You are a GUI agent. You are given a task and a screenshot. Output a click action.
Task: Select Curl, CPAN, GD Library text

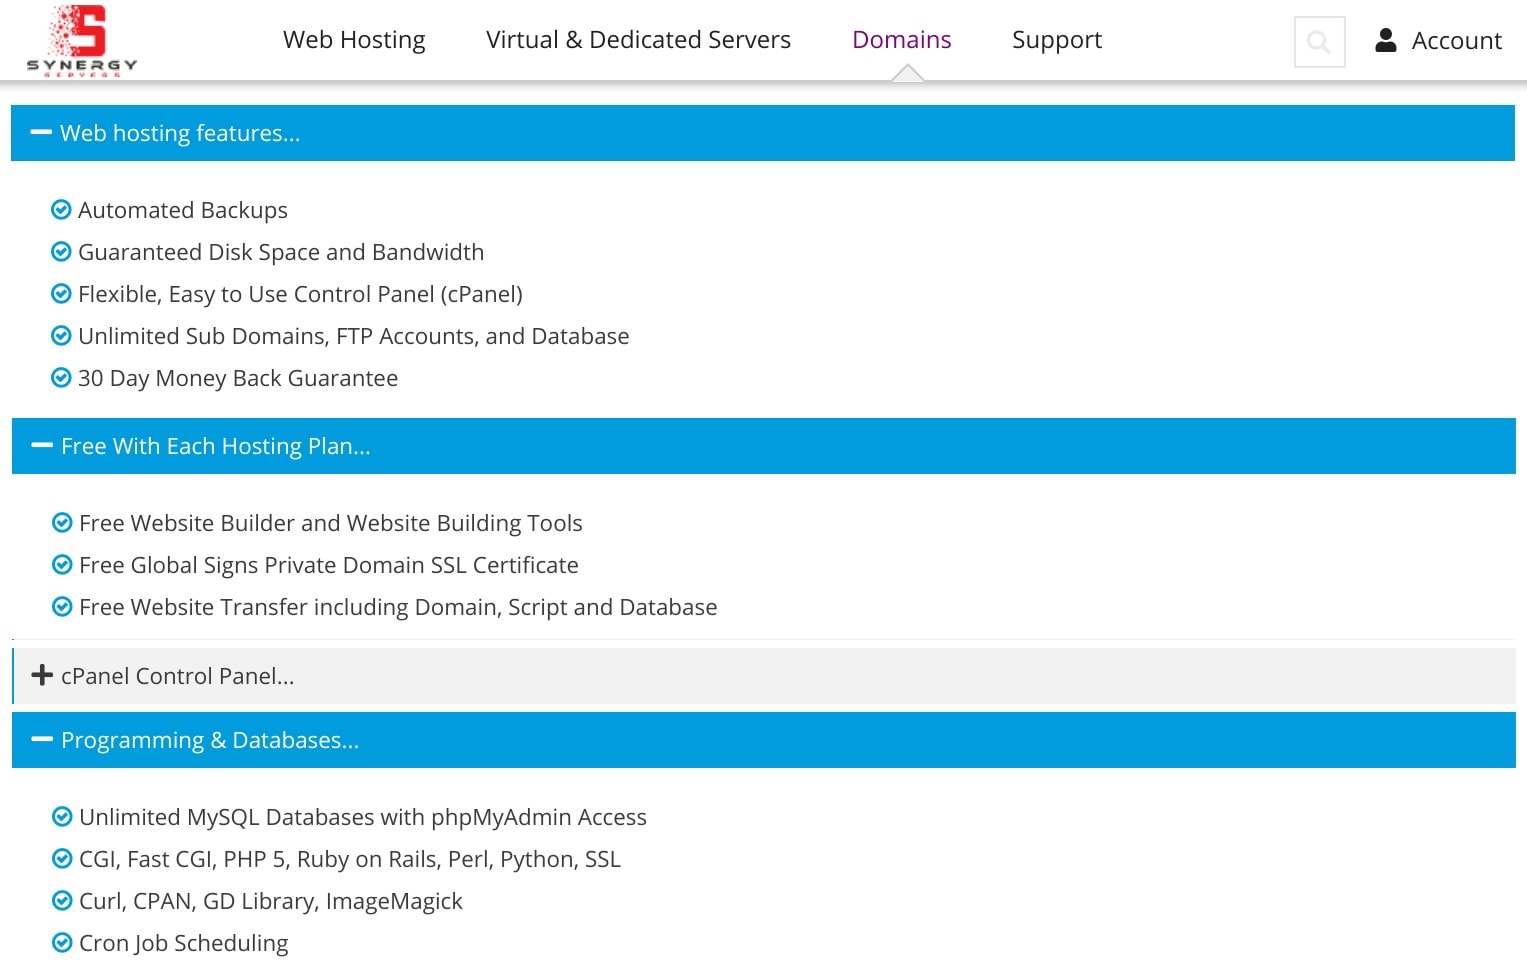[x=271, y=901]
